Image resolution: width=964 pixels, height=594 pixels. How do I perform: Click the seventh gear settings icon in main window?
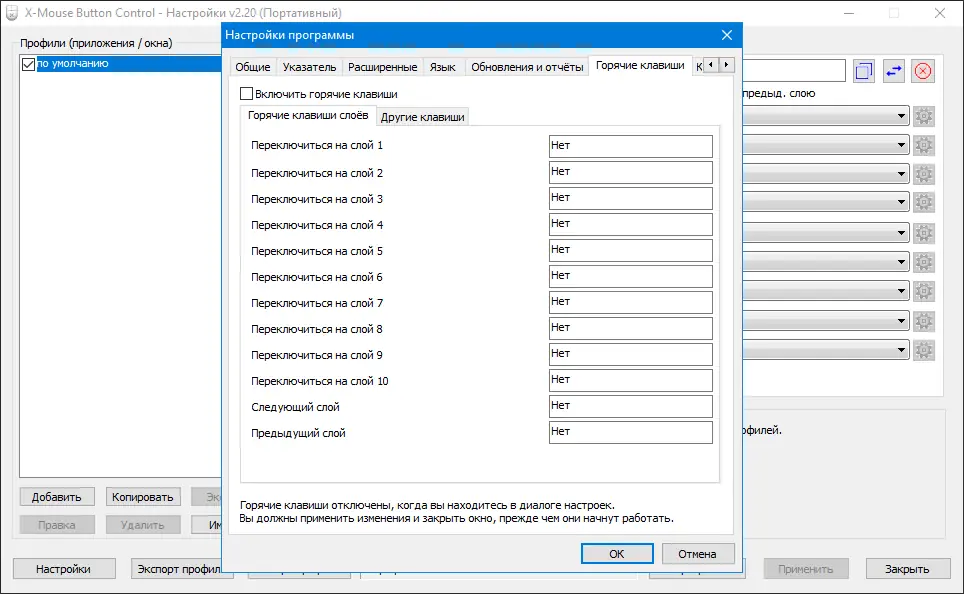923,291
